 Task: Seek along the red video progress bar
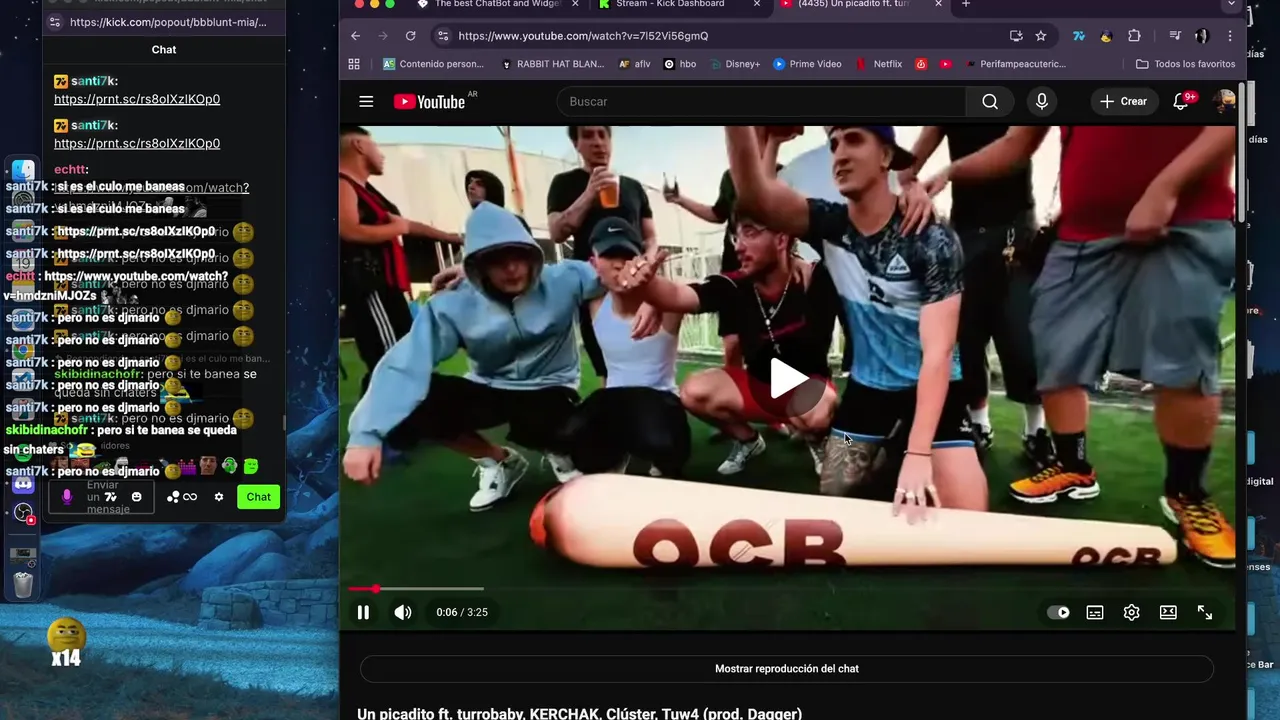[787, 589]
